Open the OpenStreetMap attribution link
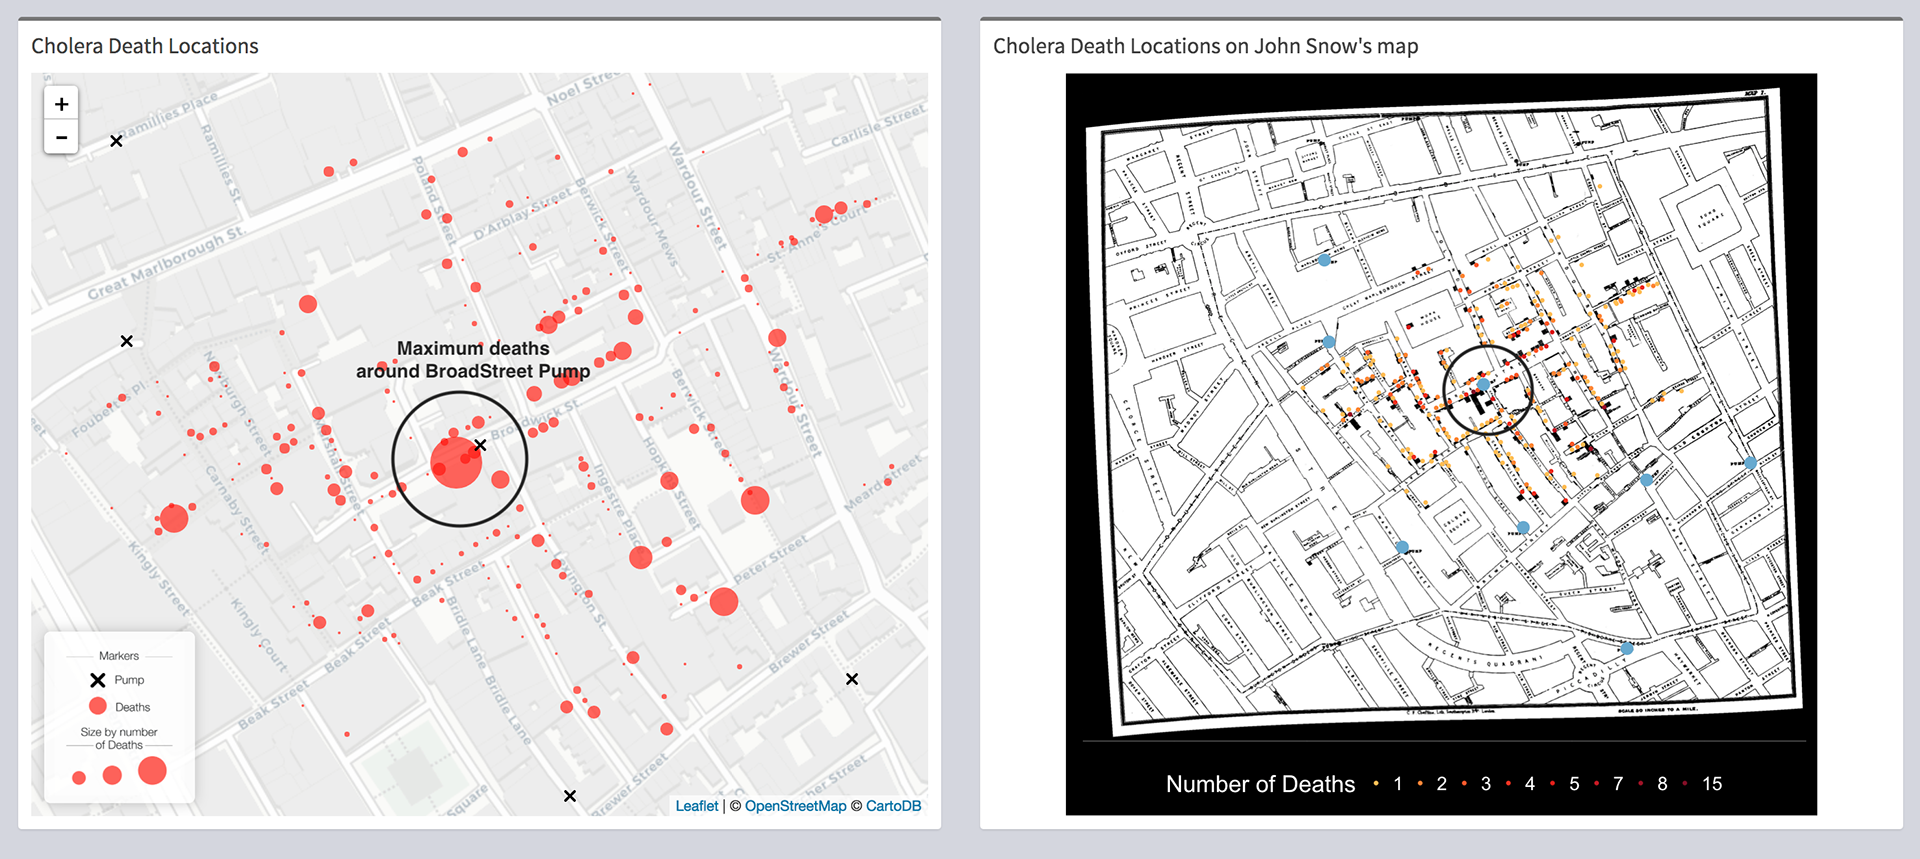 [795, 806]
